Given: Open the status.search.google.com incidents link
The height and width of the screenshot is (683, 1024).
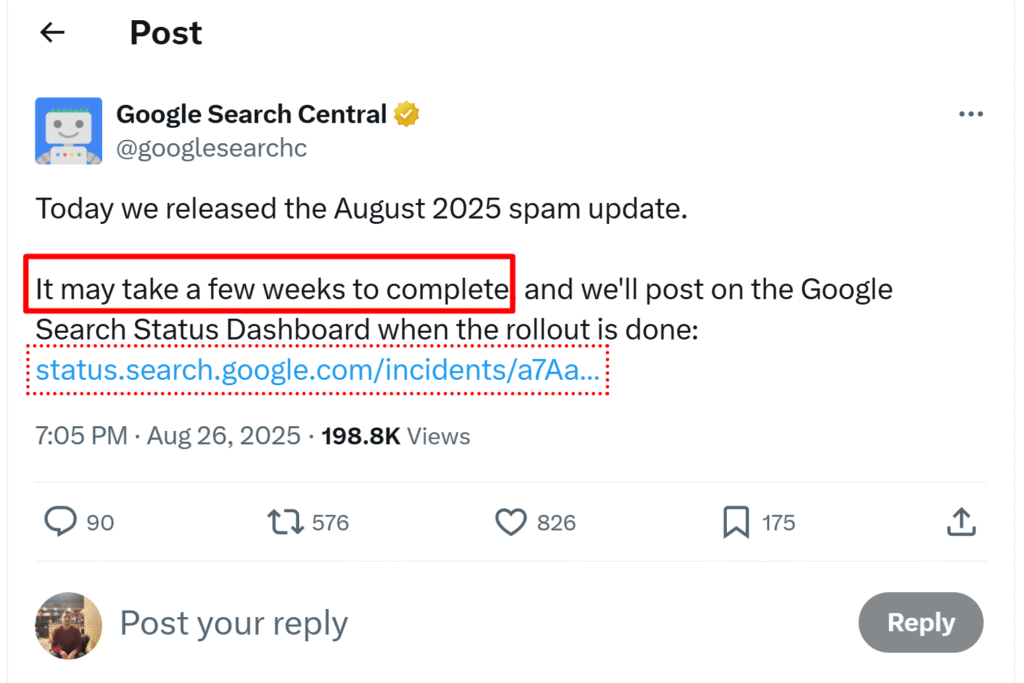Looking at the screenshot, I should tap(317, 370).
